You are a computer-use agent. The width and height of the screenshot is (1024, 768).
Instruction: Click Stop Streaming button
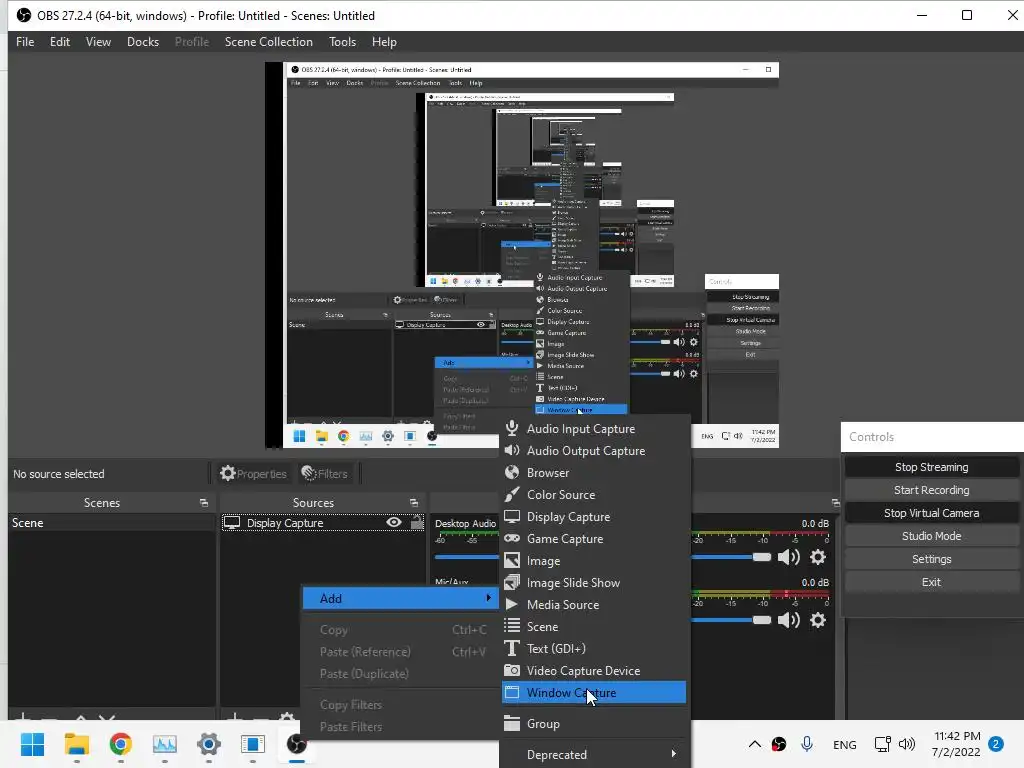click(931, 467)
